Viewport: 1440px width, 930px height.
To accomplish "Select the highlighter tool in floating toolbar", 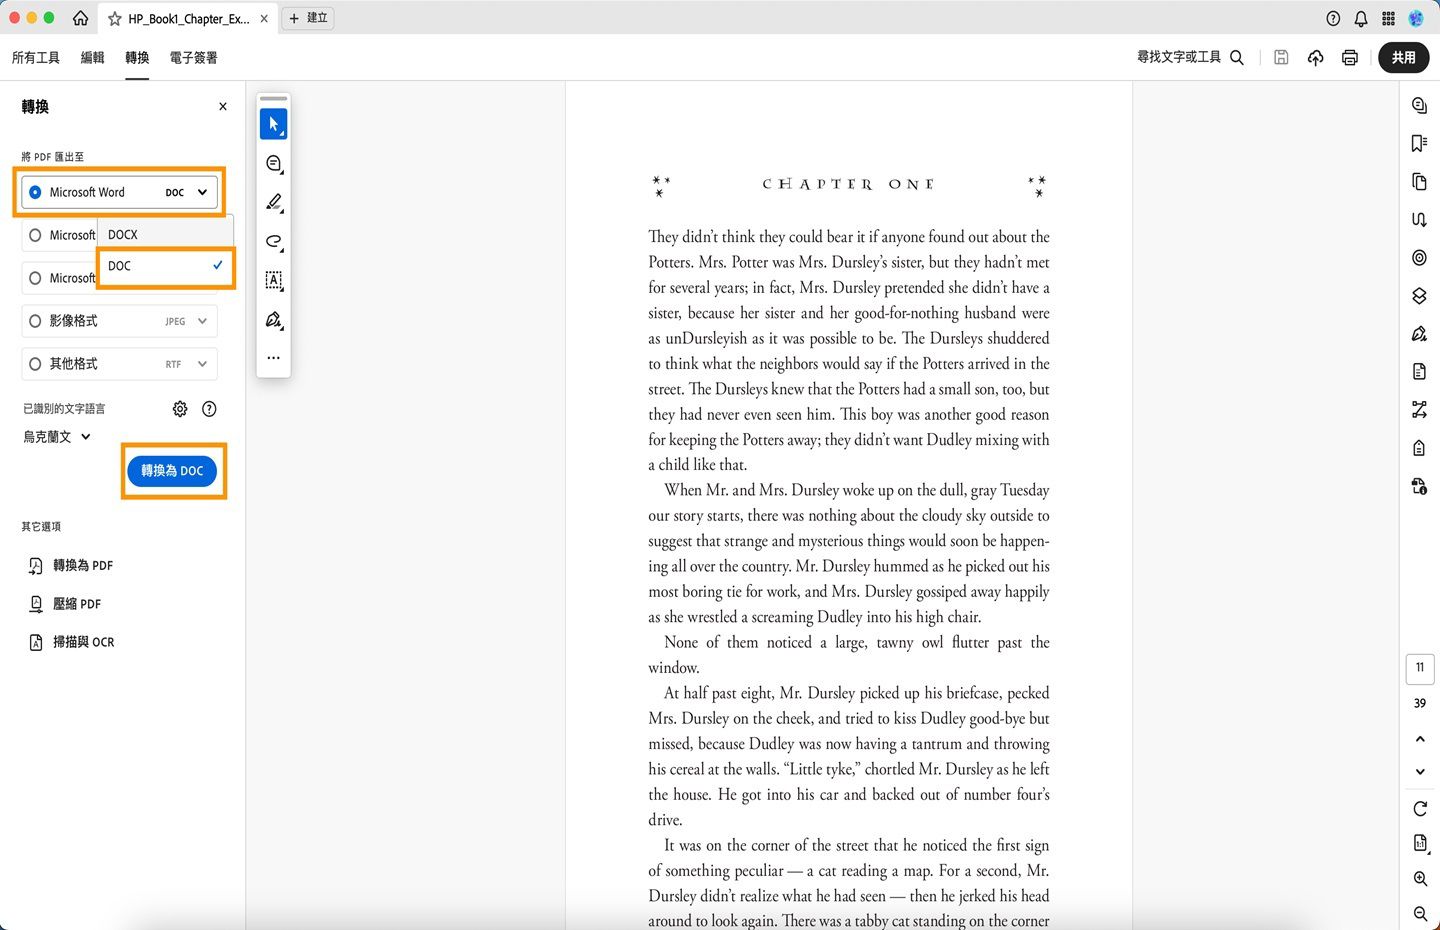I will coord(272,202).
